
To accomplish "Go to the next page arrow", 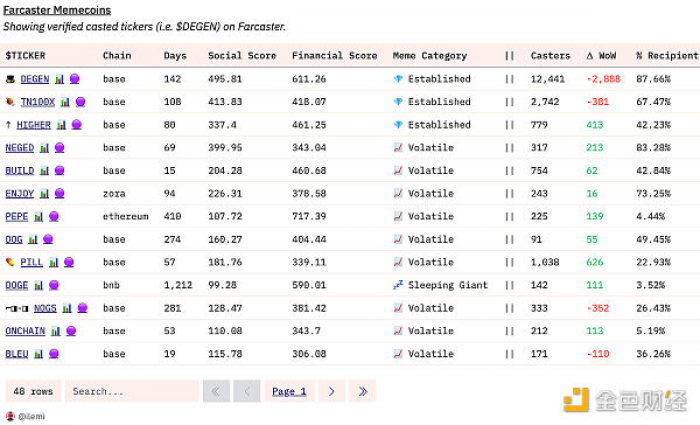I will (x=331, y=392).
